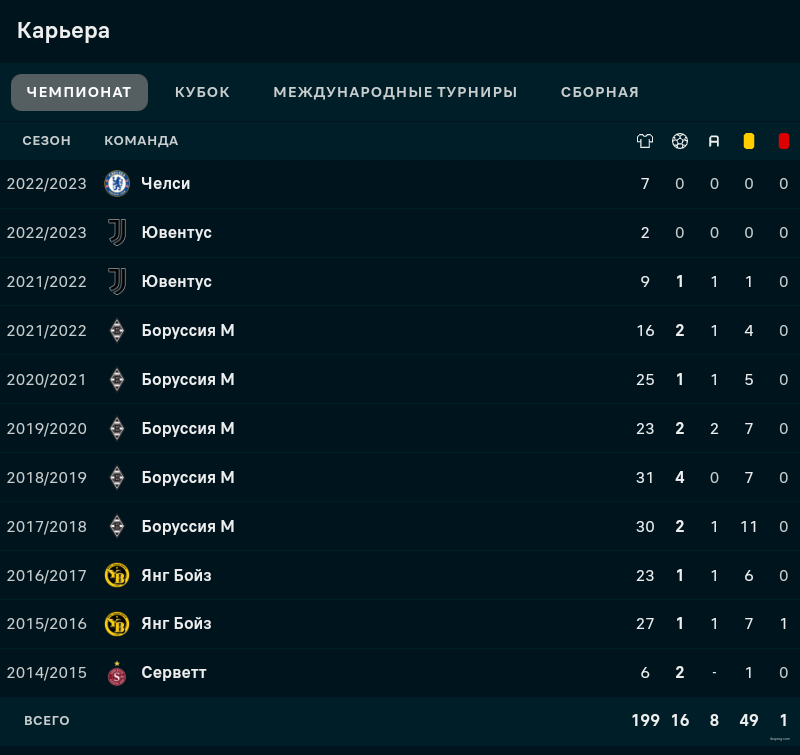The image size is (800, 755).
Task: Click the Servette club logo
Action: (117, 673)
